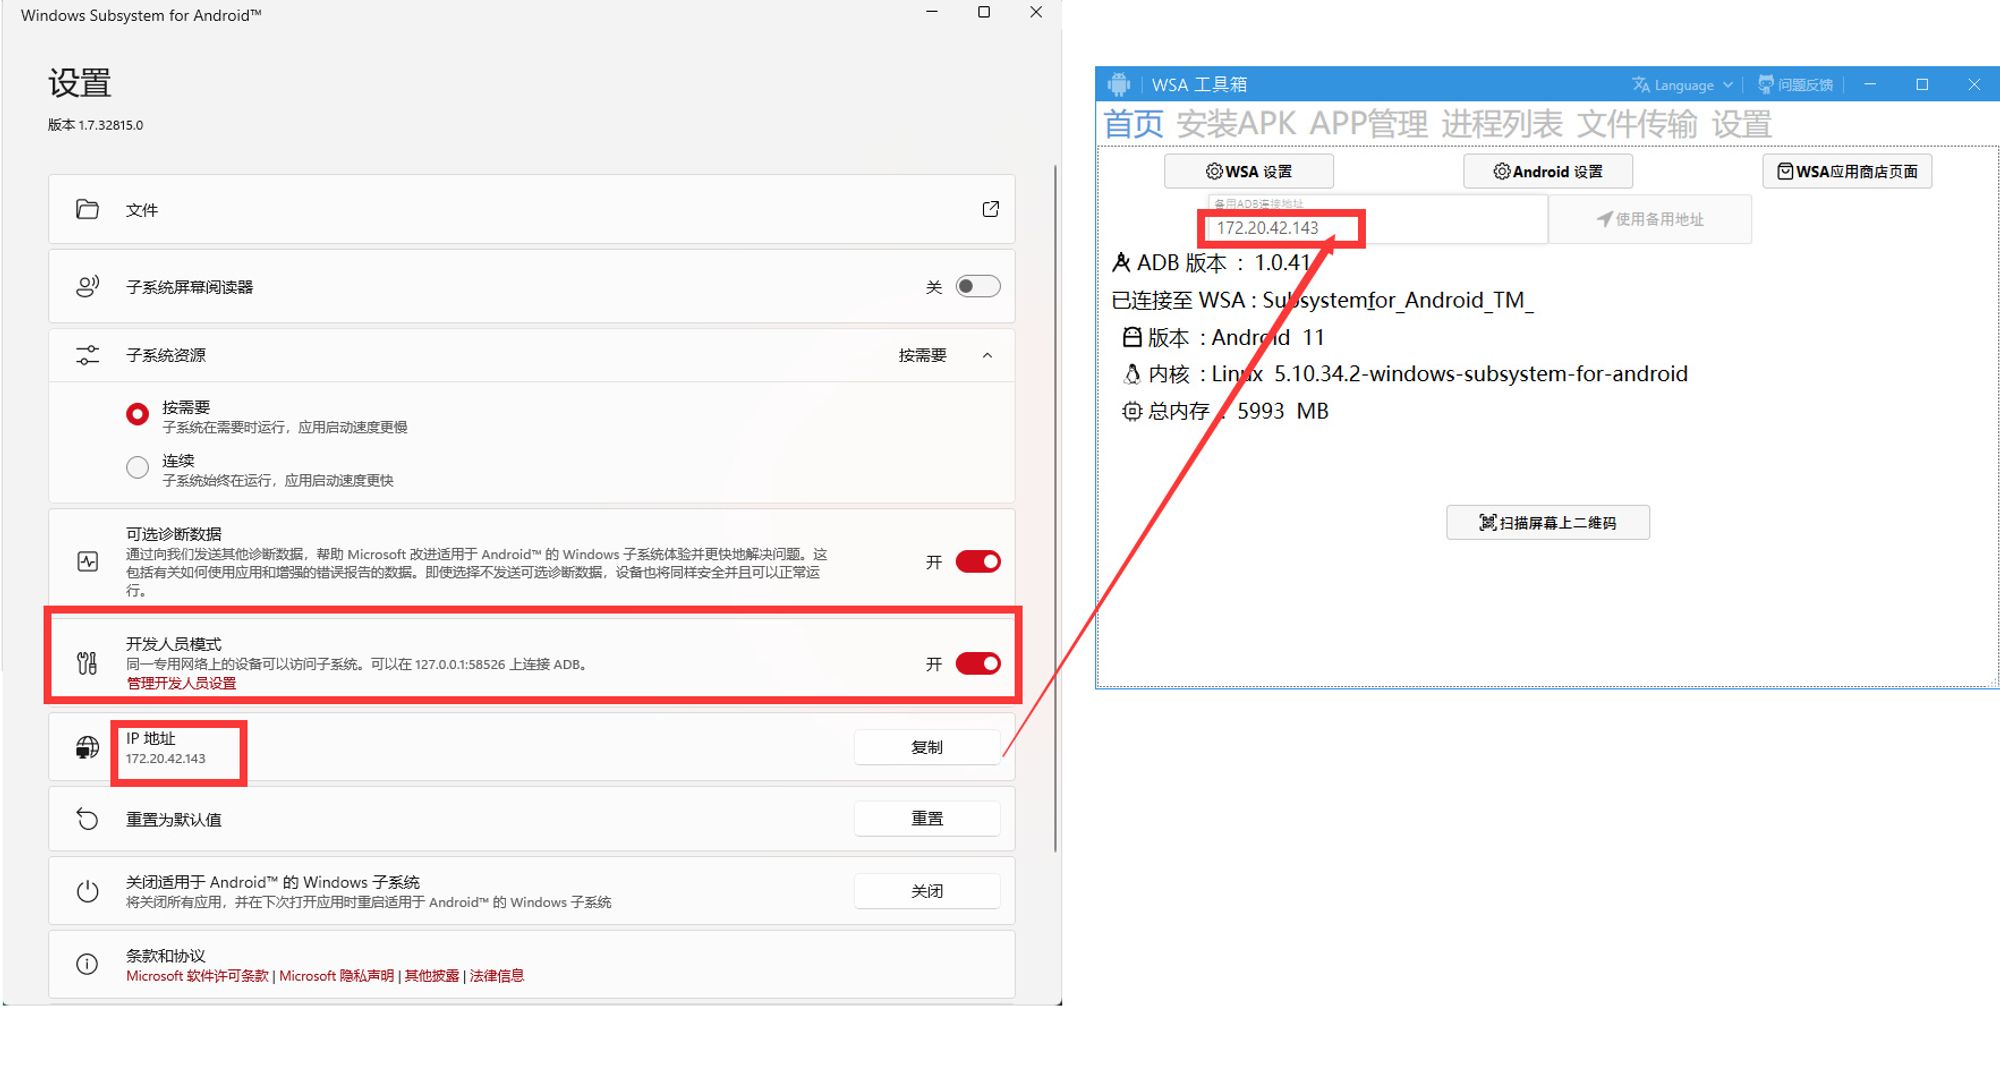Click the Android 版本 icon in WSA 工具箱
Viewport: 2000px width, 1071px height.
[1131, 337]
